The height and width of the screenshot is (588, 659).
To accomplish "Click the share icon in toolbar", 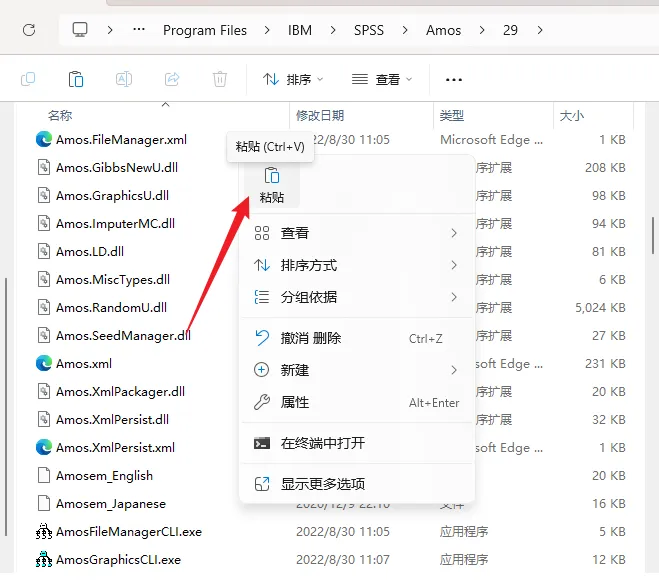I will (x=172, y=79).
